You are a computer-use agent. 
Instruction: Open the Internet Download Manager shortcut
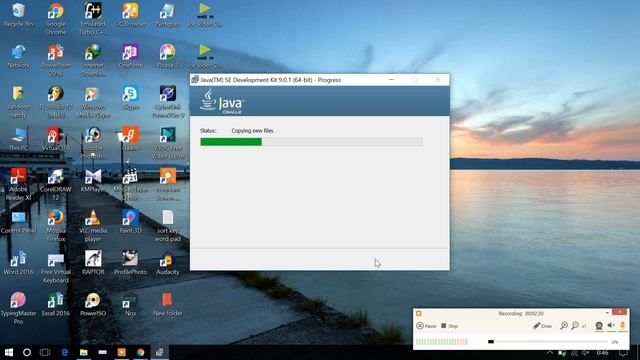tap(93, 60)
